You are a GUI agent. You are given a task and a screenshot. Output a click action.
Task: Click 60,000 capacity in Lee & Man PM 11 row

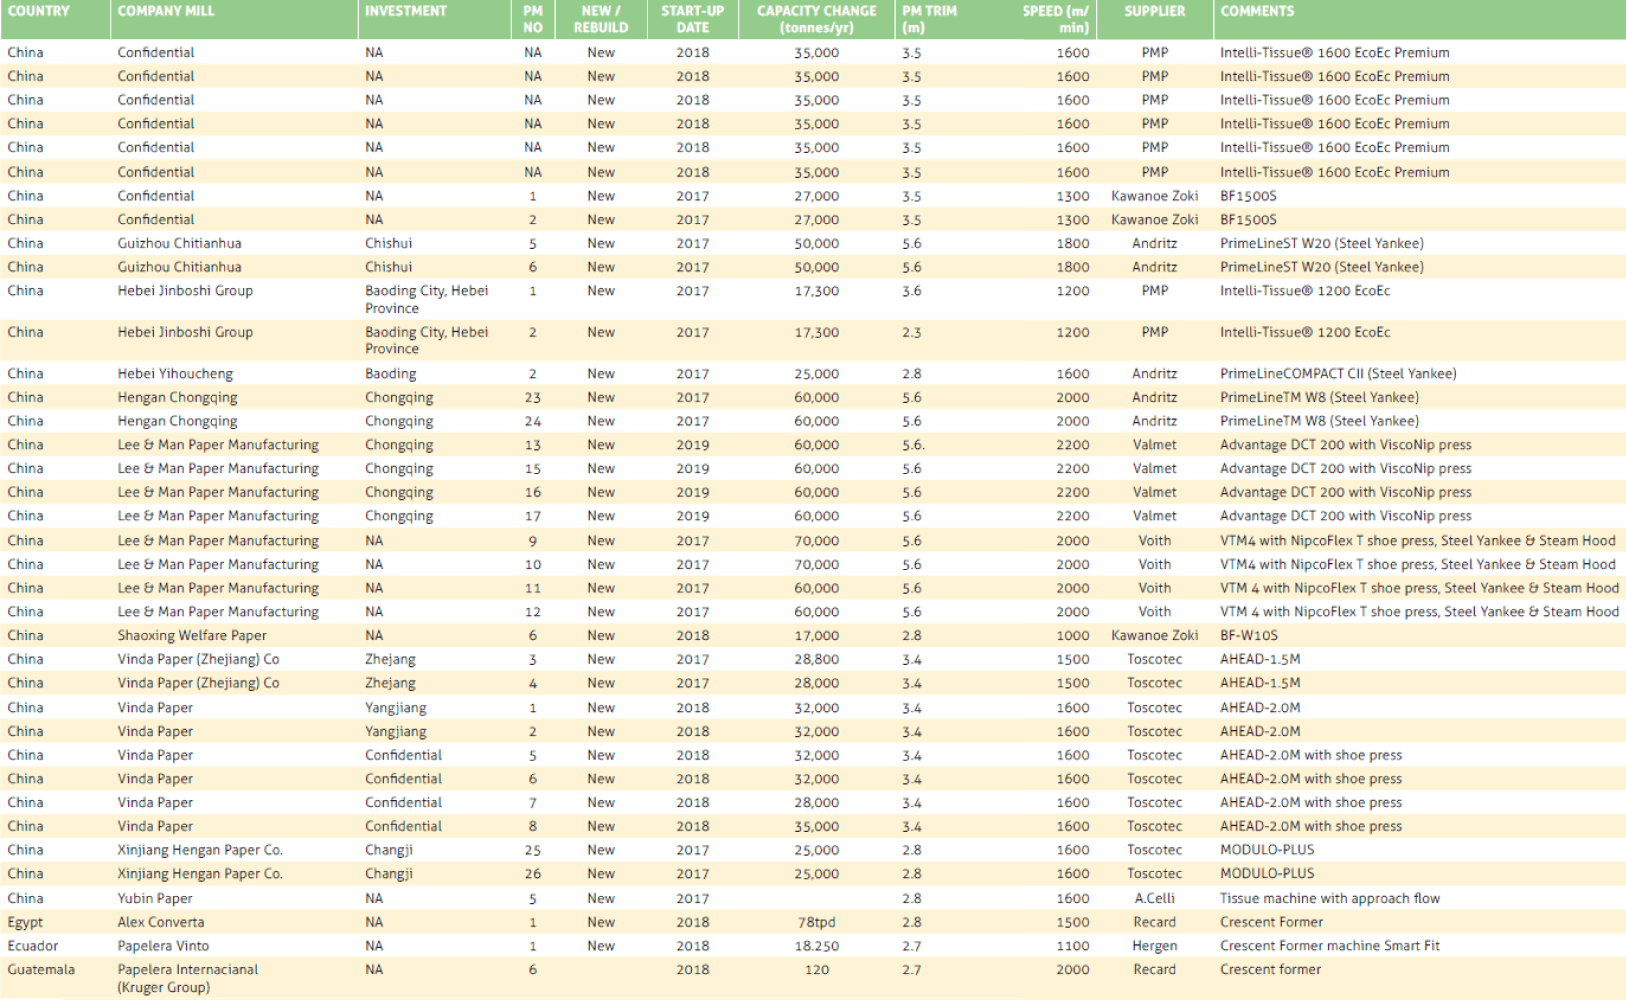click(x=817, y=589)
